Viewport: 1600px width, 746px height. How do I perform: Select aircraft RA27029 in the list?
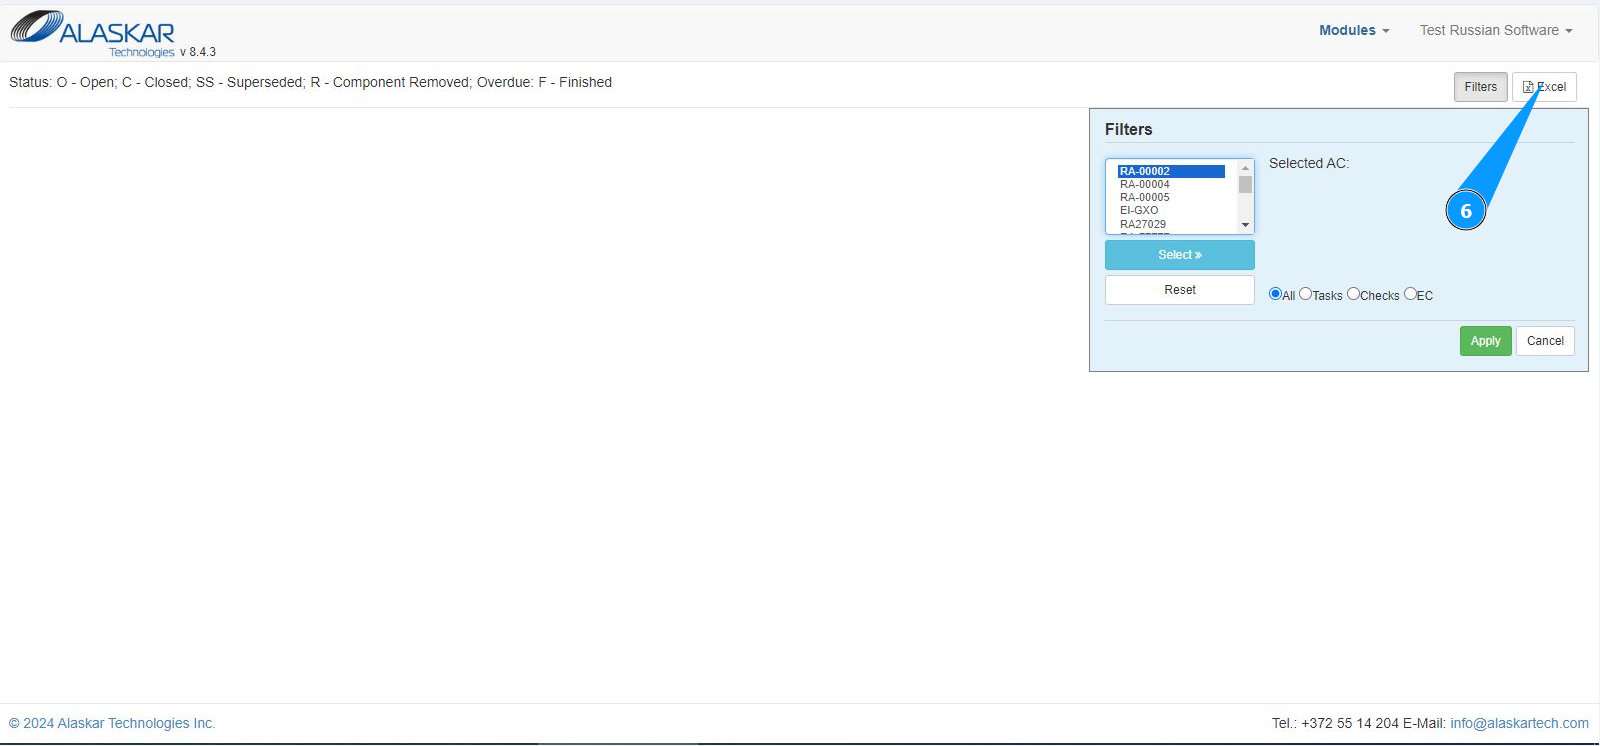[x=1171, y=224]
